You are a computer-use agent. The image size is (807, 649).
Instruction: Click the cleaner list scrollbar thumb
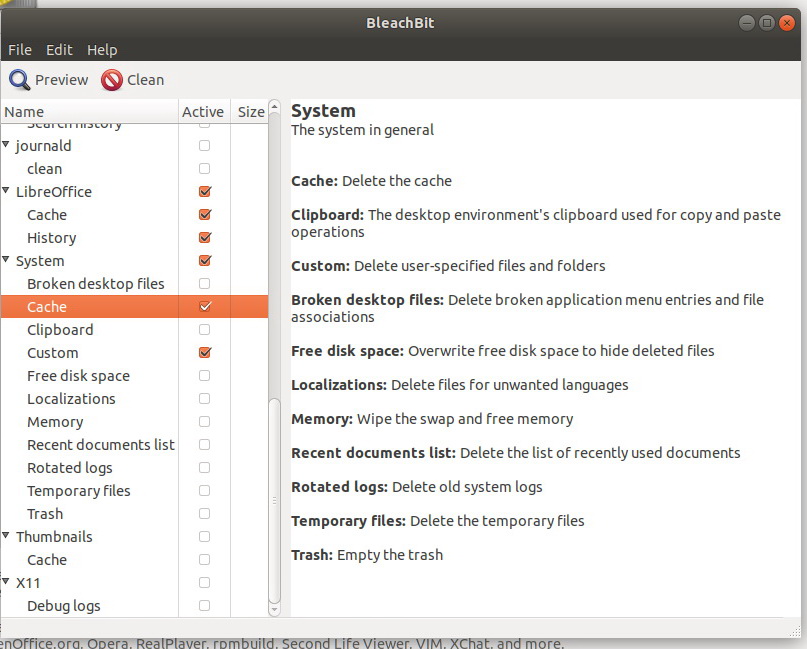274,500
